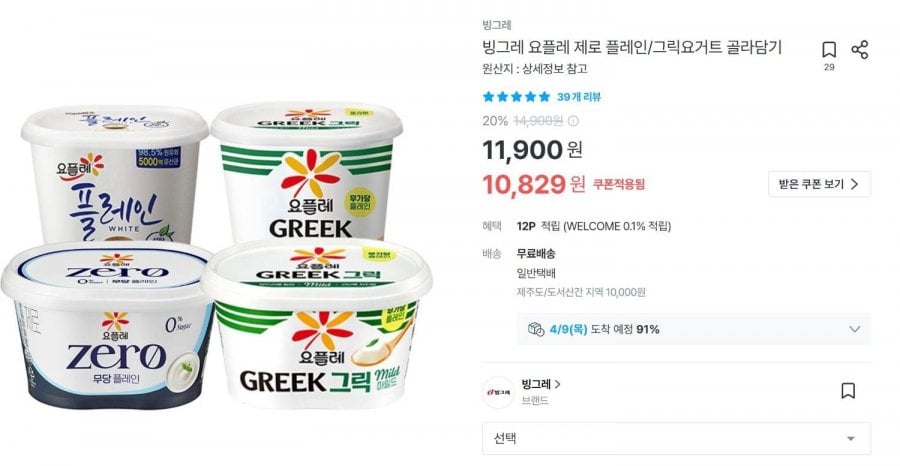Image resolution: width=900 pixels, height=466 pixels.
Task: View received coupons 받은 쿠폰 보기
Action: [819, 184]
